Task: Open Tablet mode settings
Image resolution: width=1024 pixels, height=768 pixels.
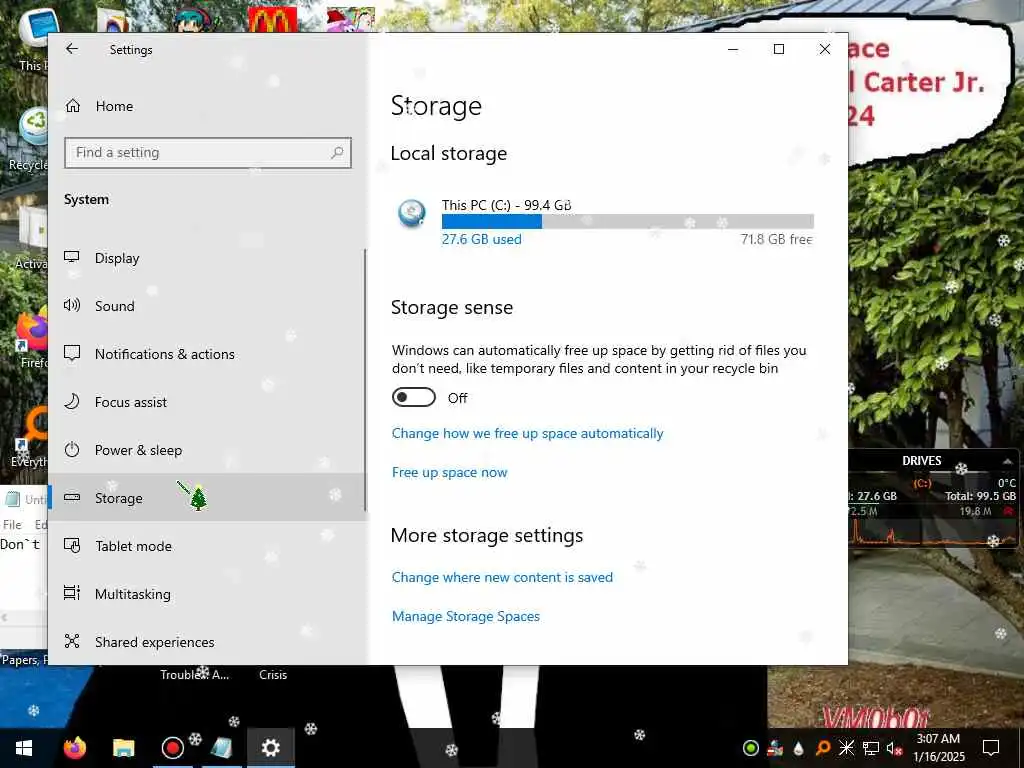Action: 208,546
